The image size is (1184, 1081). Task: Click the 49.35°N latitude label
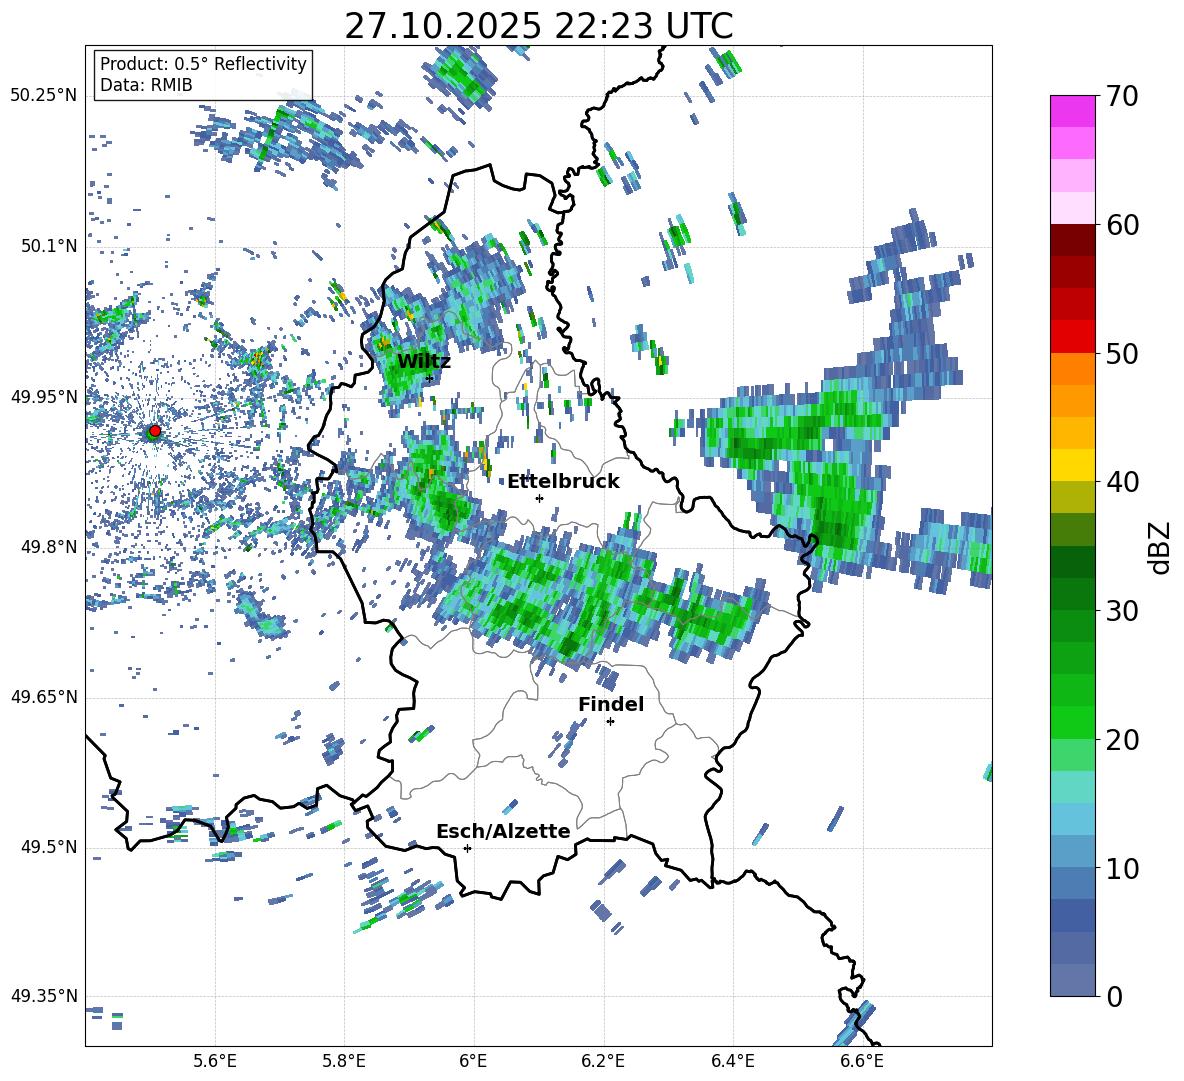pos(44,996)
